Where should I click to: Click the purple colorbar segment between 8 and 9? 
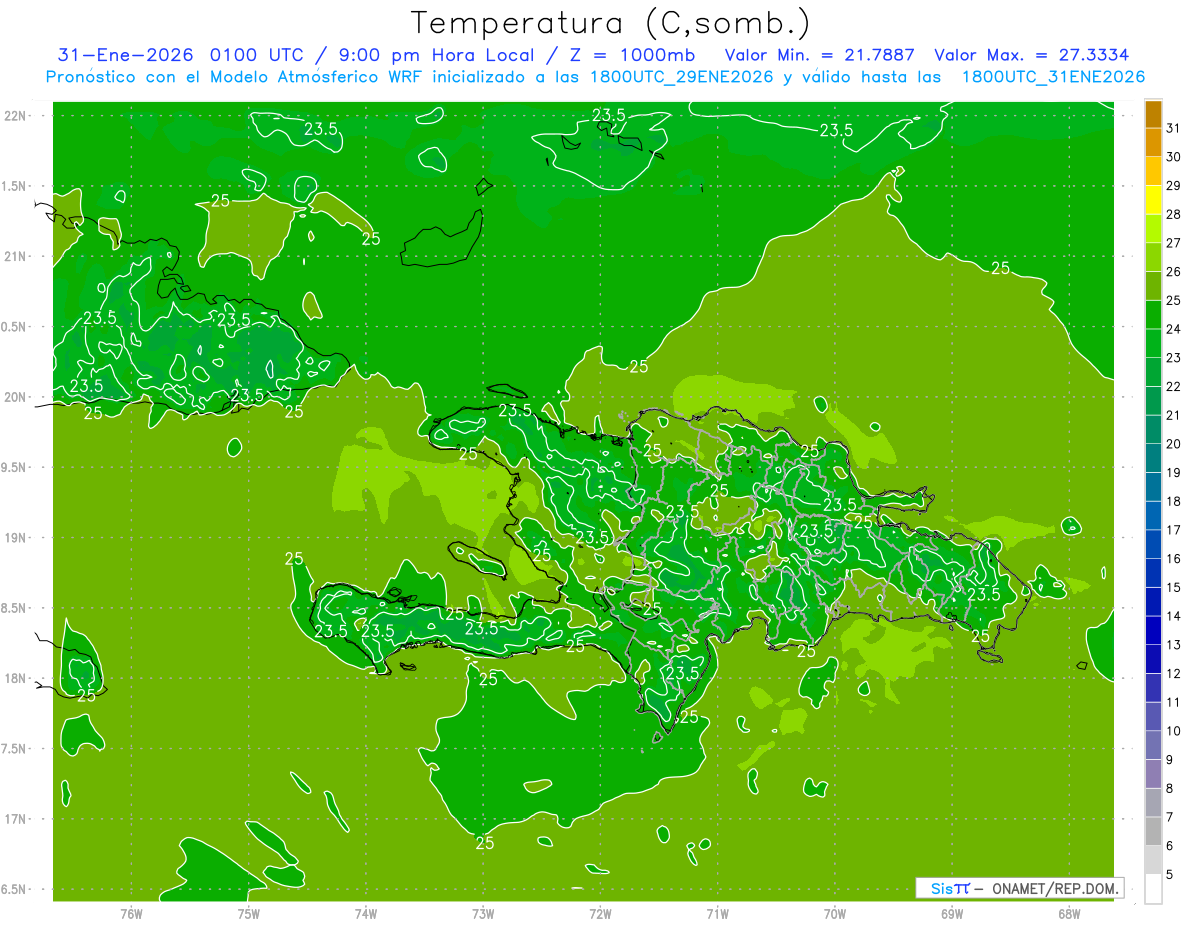click(1153, 774)
